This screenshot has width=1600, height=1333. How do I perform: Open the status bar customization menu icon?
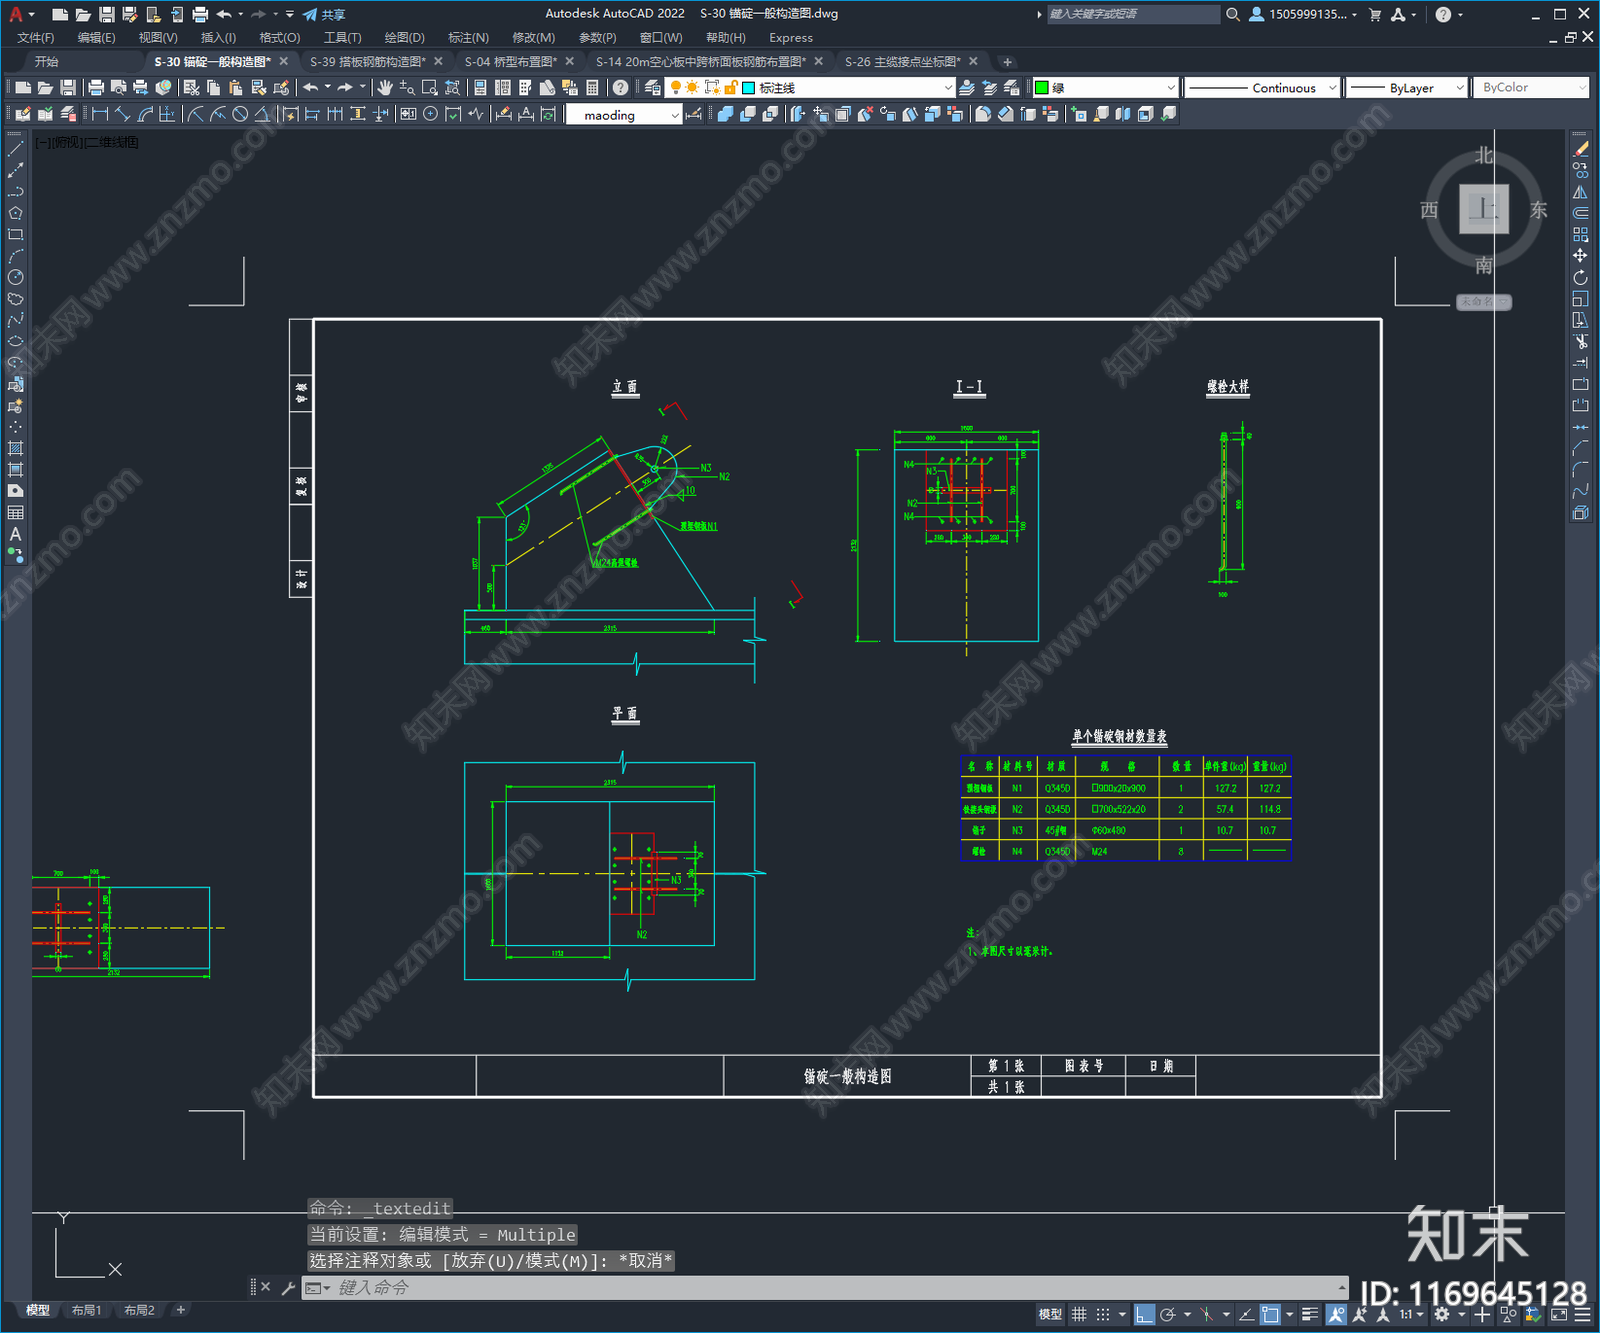1582,1315
